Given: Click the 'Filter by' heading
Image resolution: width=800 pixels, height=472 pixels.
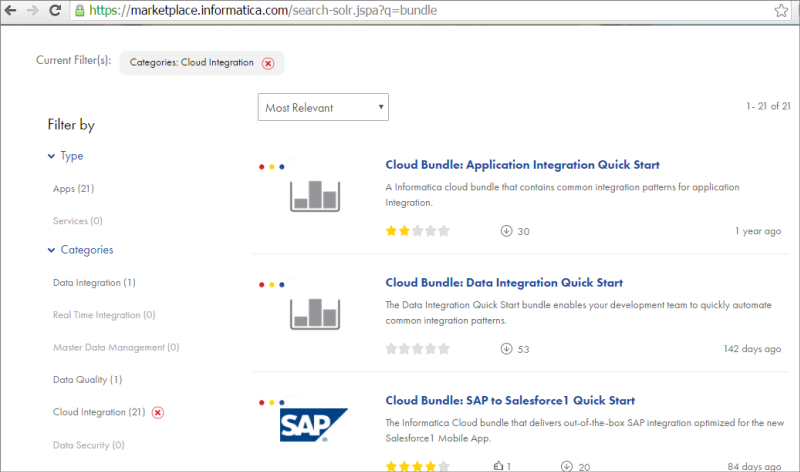Looking at the screenshot, I should (71, 125).
